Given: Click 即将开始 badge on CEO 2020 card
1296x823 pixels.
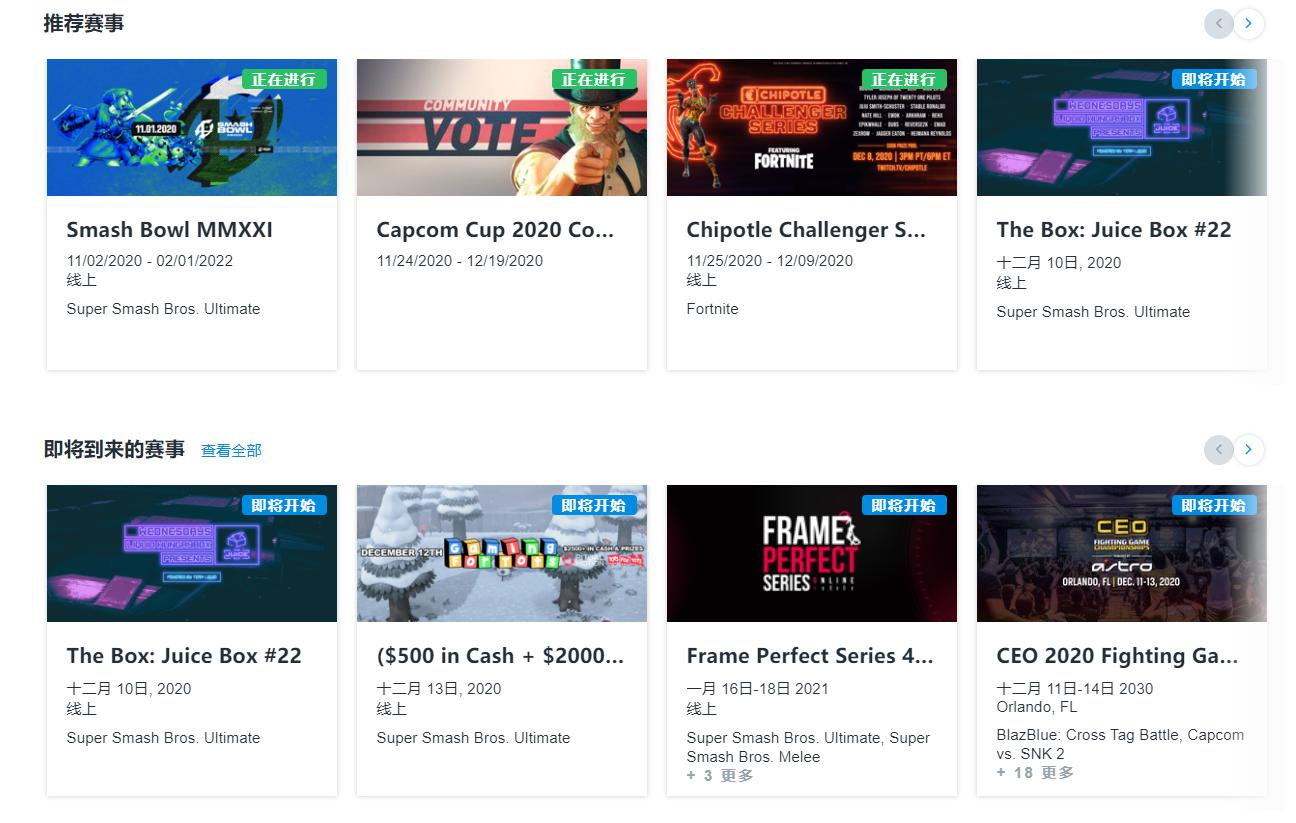Looking at the screenshot, I should 1214,505.
